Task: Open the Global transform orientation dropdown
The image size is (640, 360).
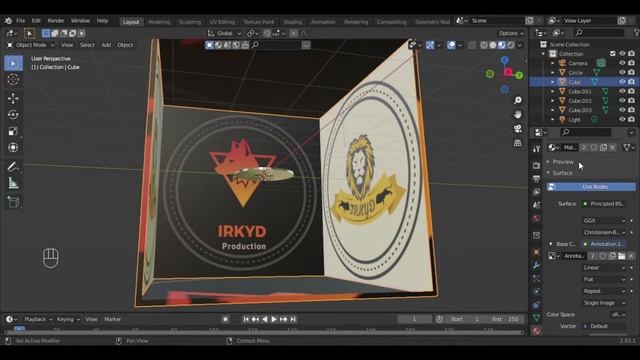Action: [x=224, y=33]
